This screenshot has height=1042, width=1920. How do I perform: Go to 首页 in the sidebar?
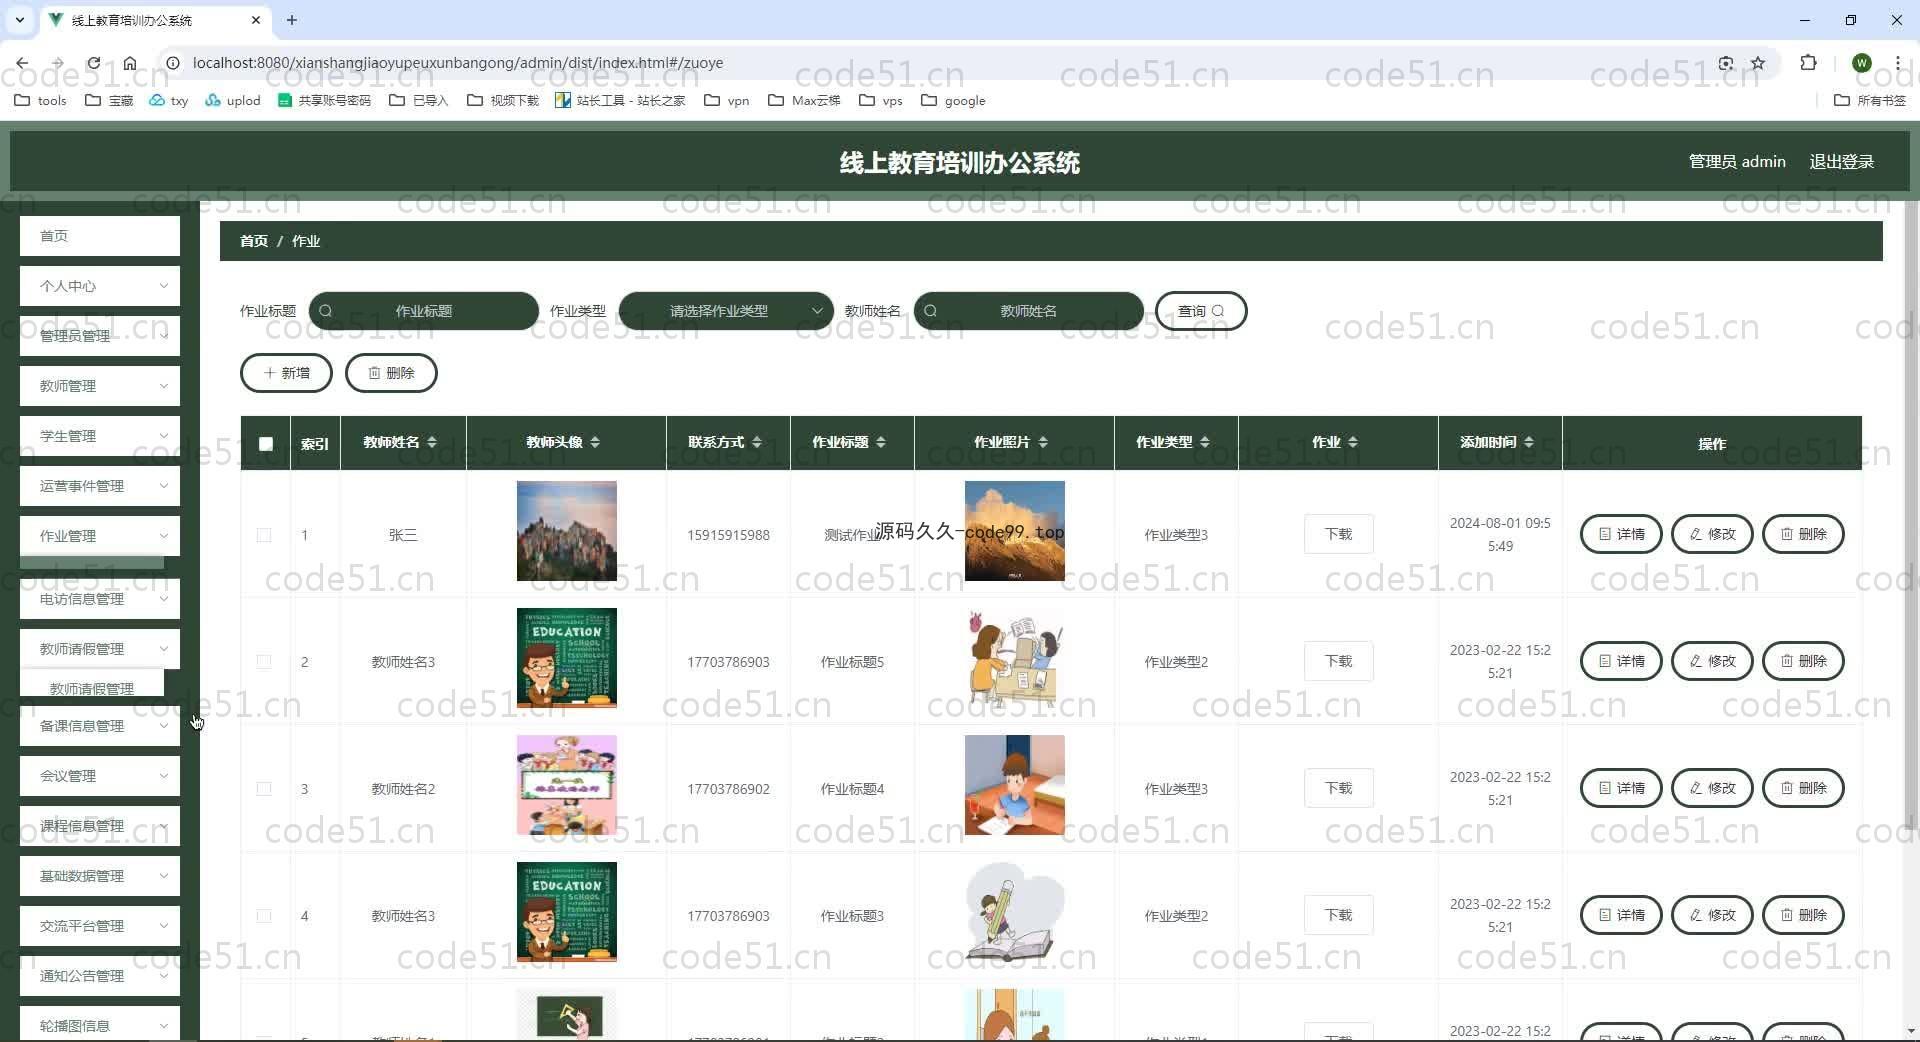[100, 236]
